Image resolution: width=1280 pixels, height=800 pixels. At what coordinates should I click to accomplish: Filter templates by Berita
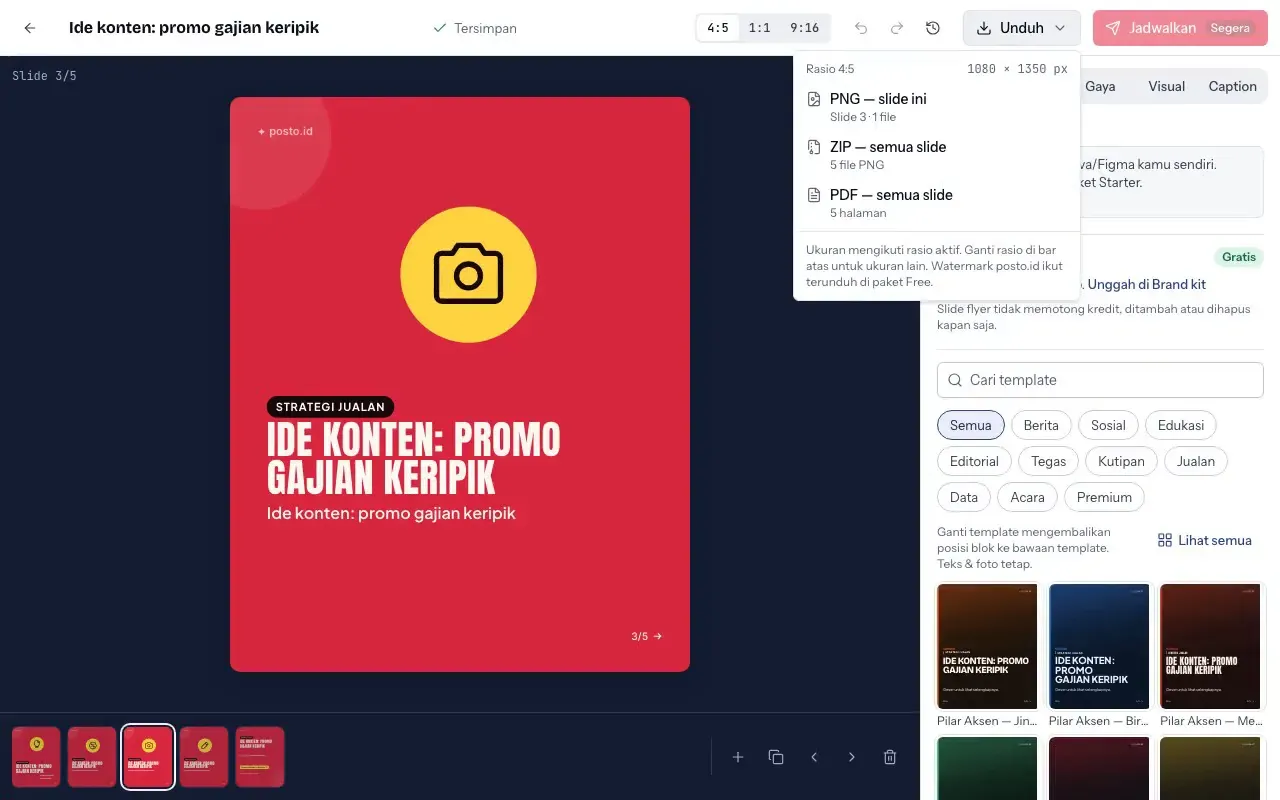pyautogui.click(x=1041, y=425)
